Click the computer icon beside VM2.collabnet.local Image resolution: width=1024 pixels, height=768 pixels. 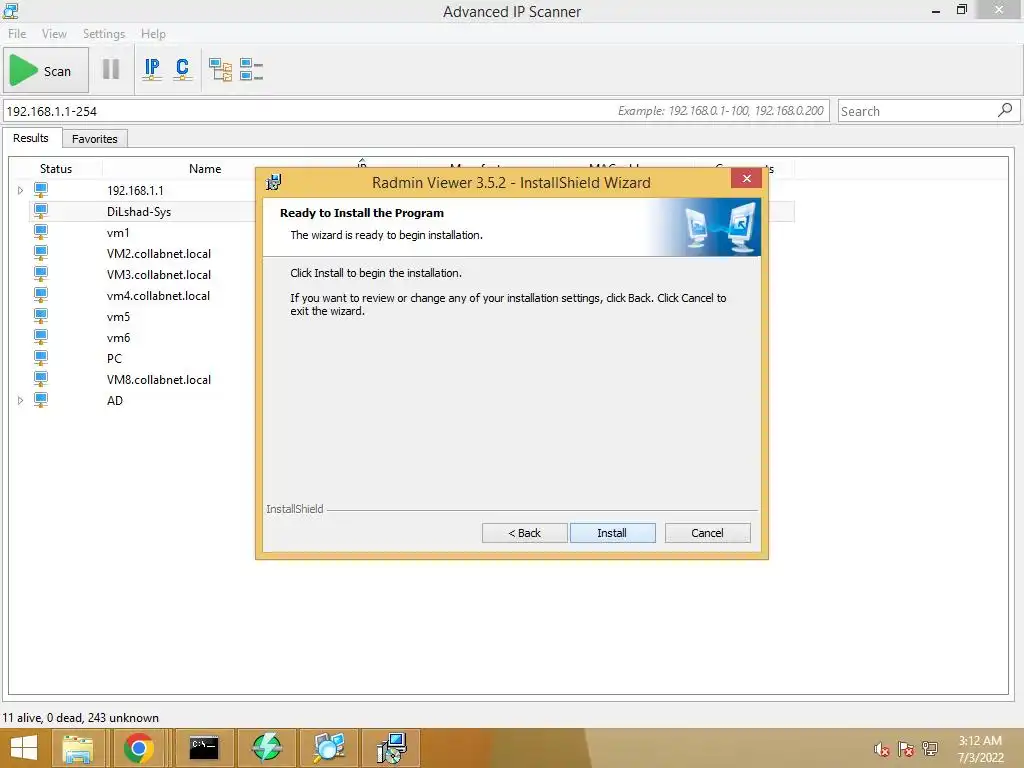tap(41, 253)
